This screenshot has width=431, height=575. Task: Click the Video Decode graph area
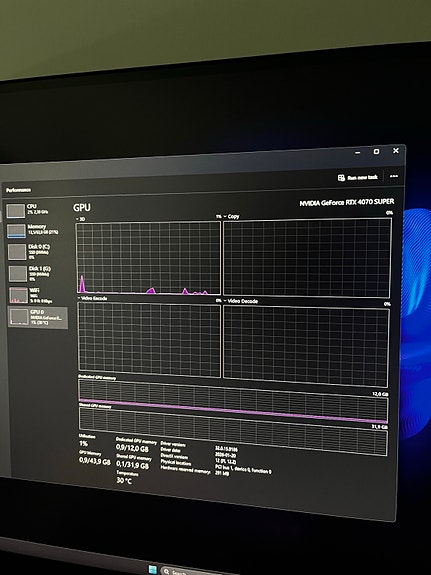306,346
